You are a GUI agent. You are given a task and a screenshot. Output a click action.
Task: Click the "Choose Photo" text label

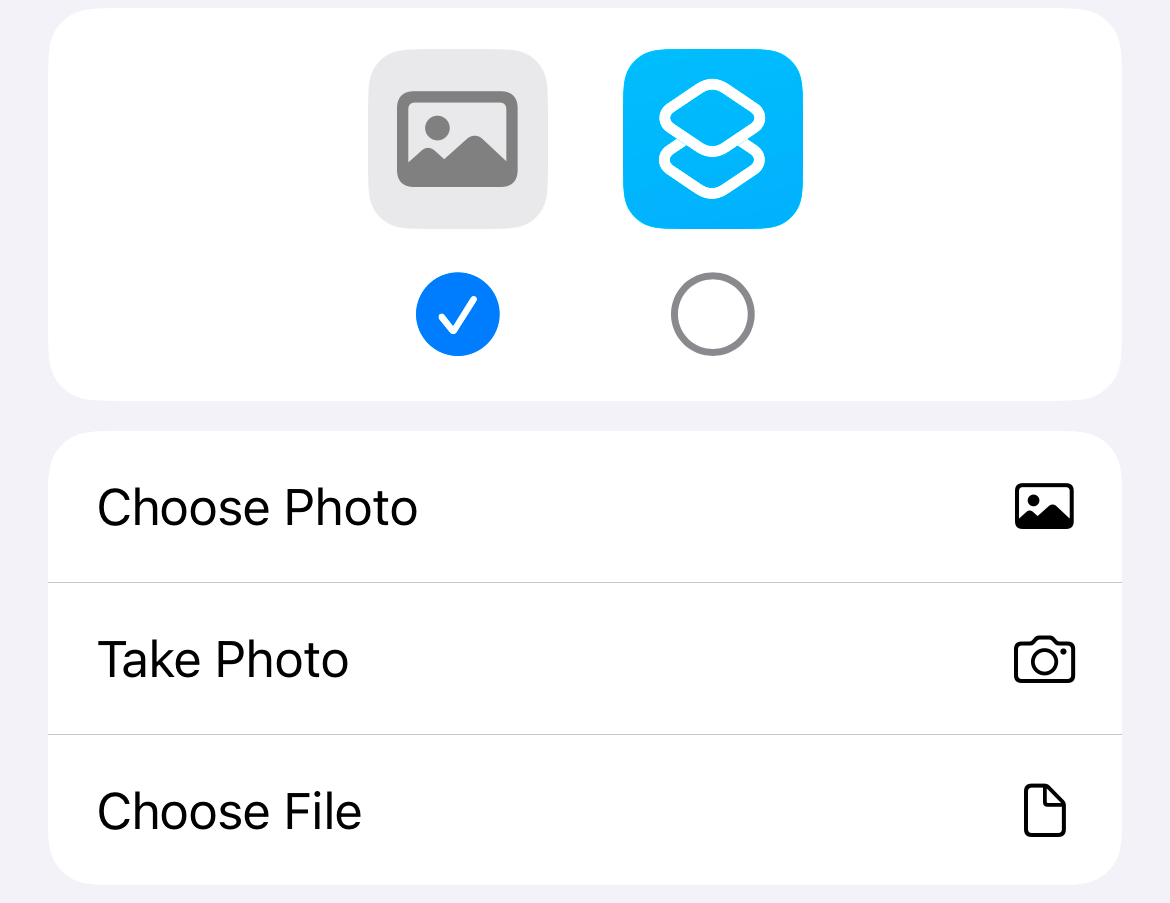[257, 508]
